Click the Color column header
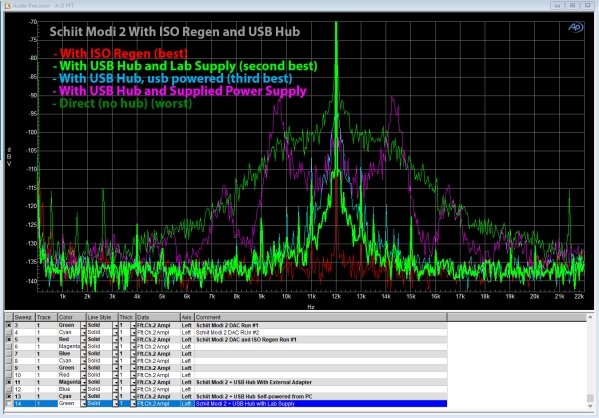 (x=71, y=317)
